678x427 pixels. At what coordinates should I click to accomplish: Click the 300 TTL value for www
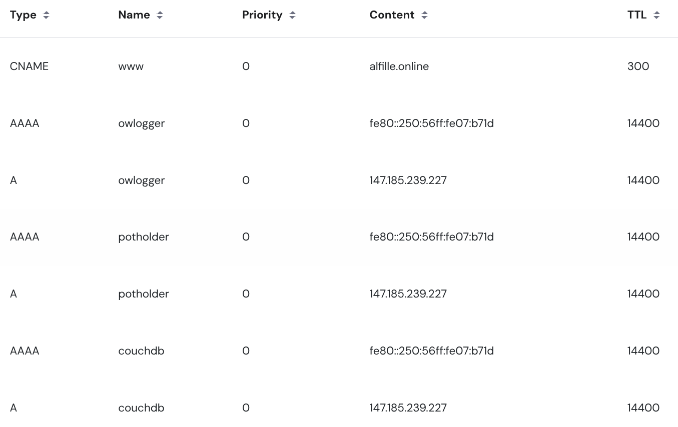tap(637, 66)
